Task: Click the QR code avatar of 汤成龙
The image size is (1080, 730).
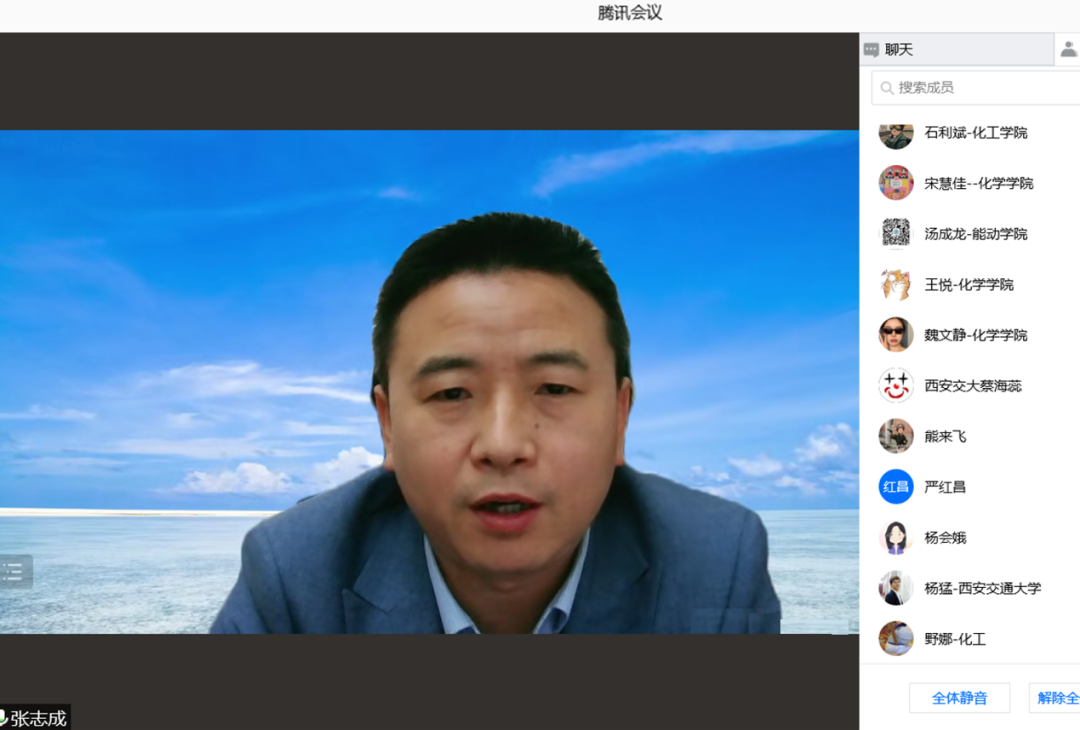Action: coord(896,234)
